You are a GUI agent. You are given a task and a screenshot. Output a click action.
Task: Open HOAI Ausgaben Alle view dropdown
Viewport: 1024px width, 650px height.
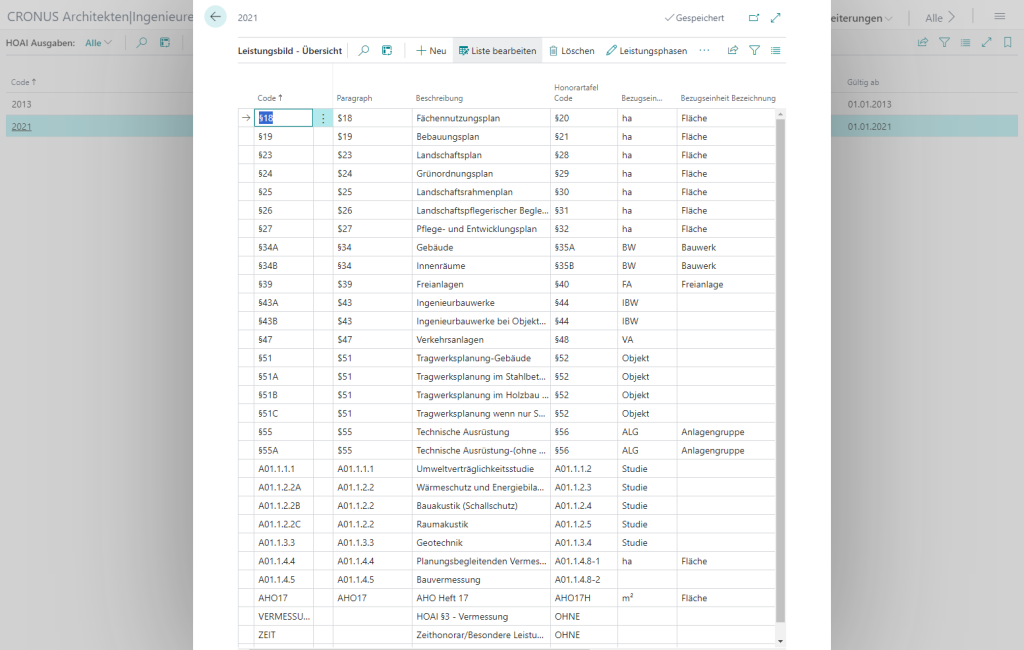[99, 42]
